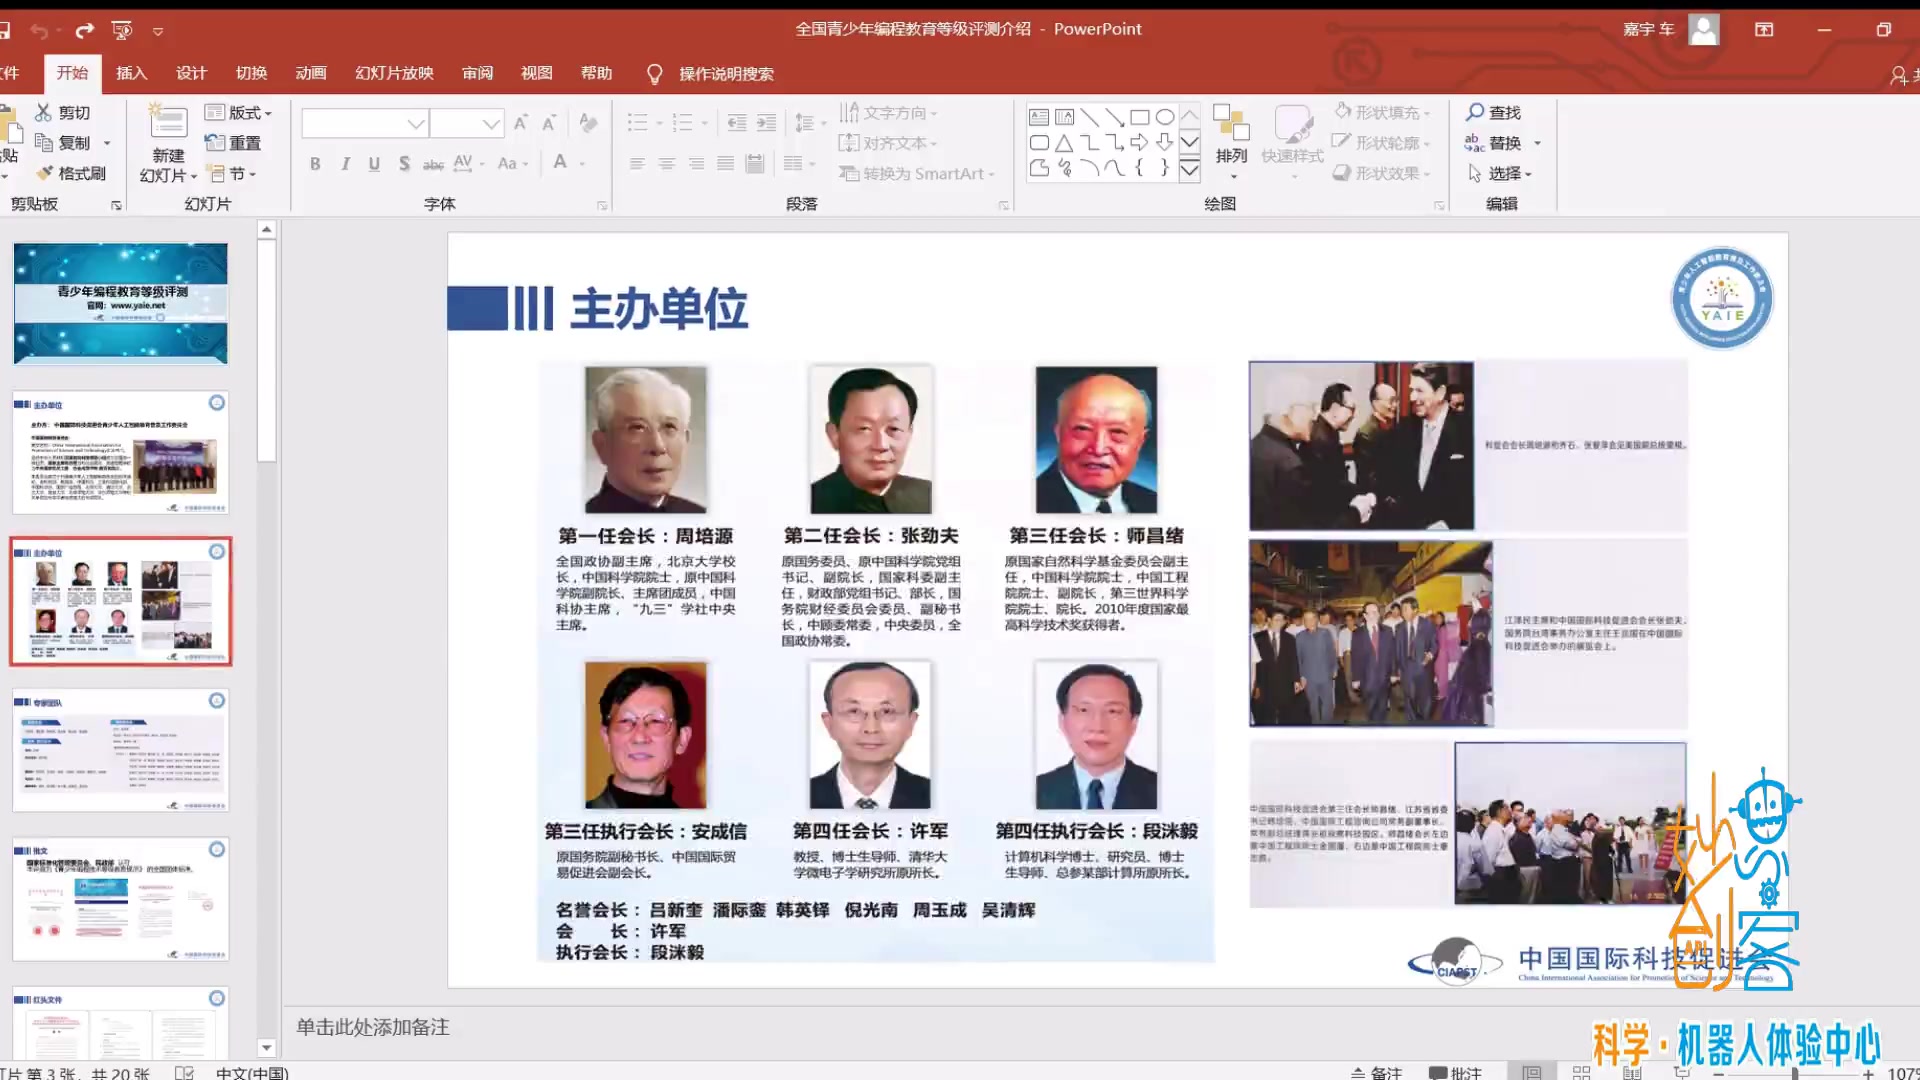Click the Reset (重置) slide button
This screenshot has height=1080, width=1920.
tap(233, 143)
